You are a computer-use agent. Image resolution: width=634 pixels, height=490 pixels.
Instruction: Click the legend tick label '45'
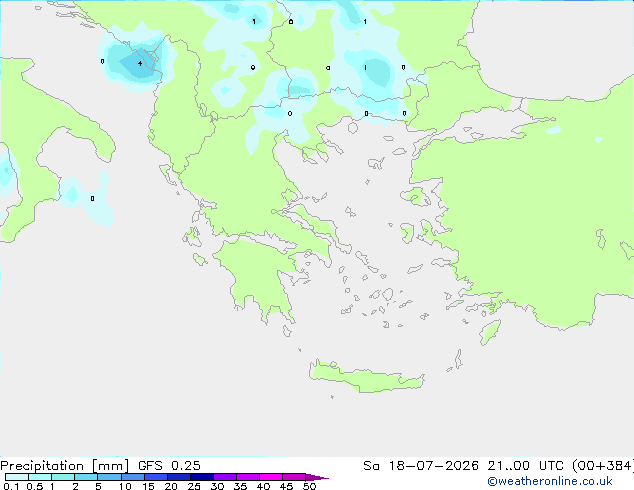[286, 486]
